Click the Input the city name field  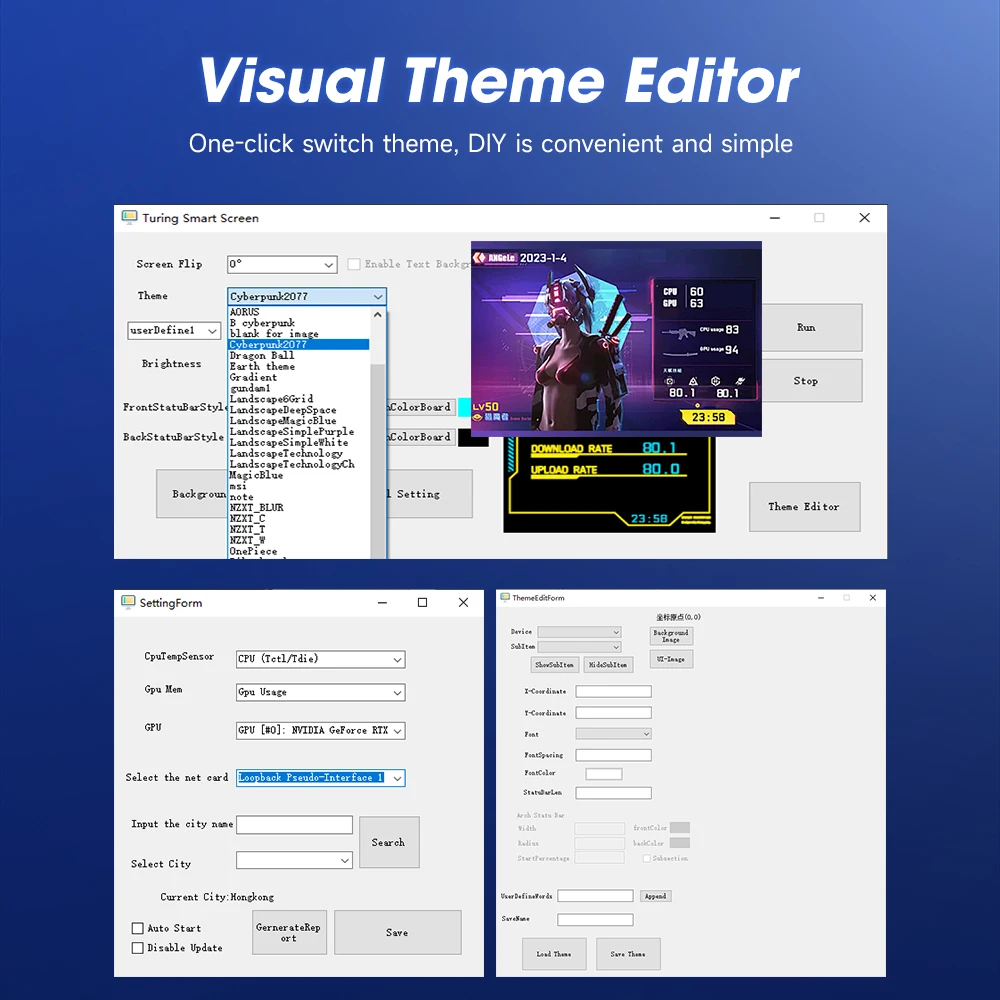294,825
